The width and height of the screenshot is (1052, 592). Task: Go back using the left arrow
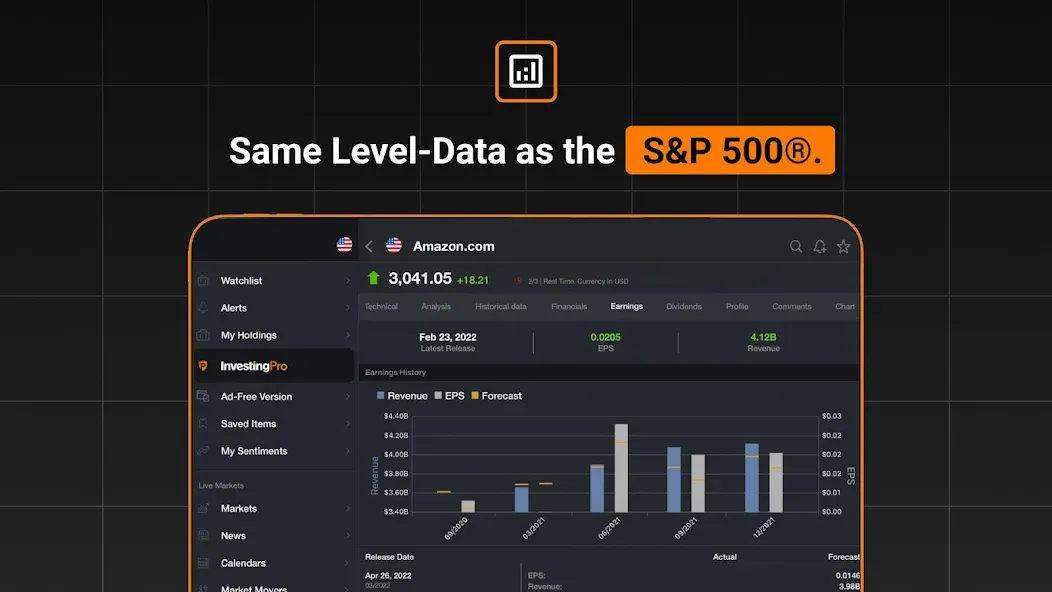click(369, 246)
